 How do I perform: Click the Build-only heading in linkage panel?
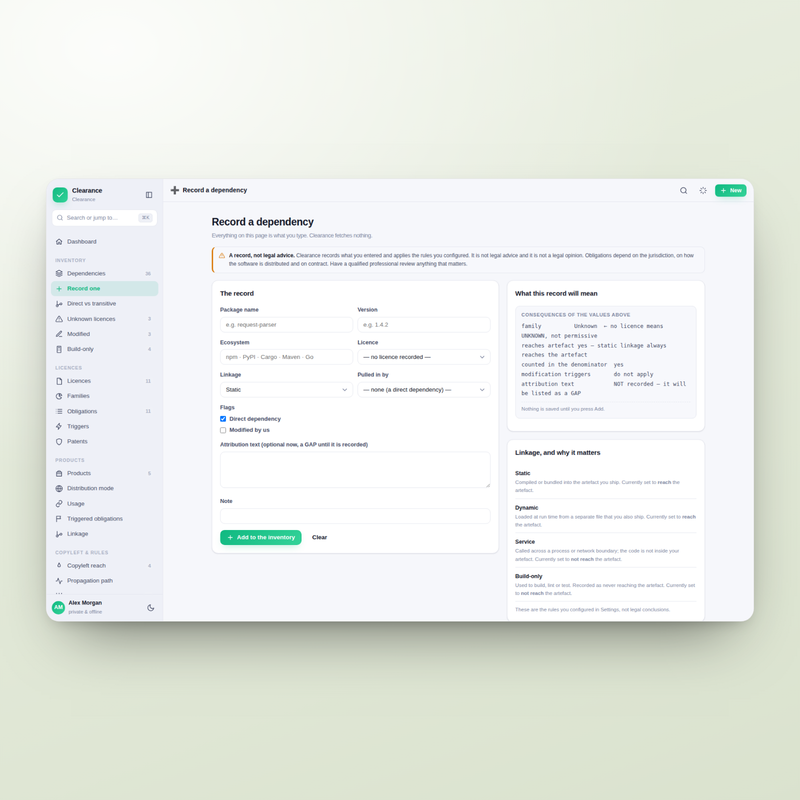(529, 577)
